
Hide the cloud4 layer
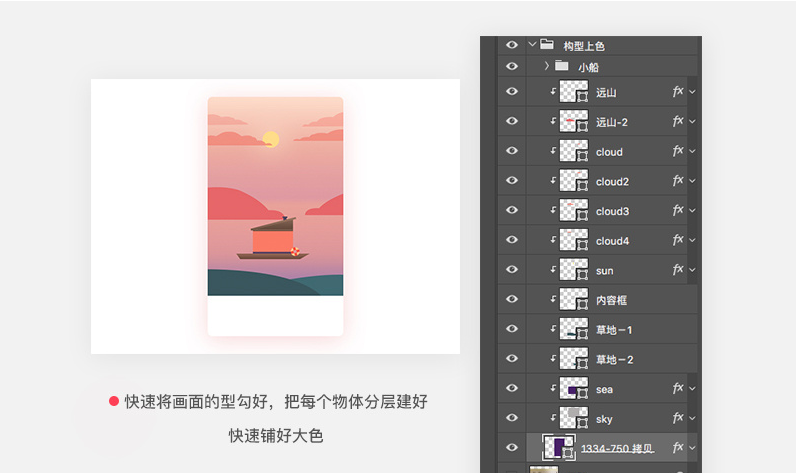[x=511, y=239]
